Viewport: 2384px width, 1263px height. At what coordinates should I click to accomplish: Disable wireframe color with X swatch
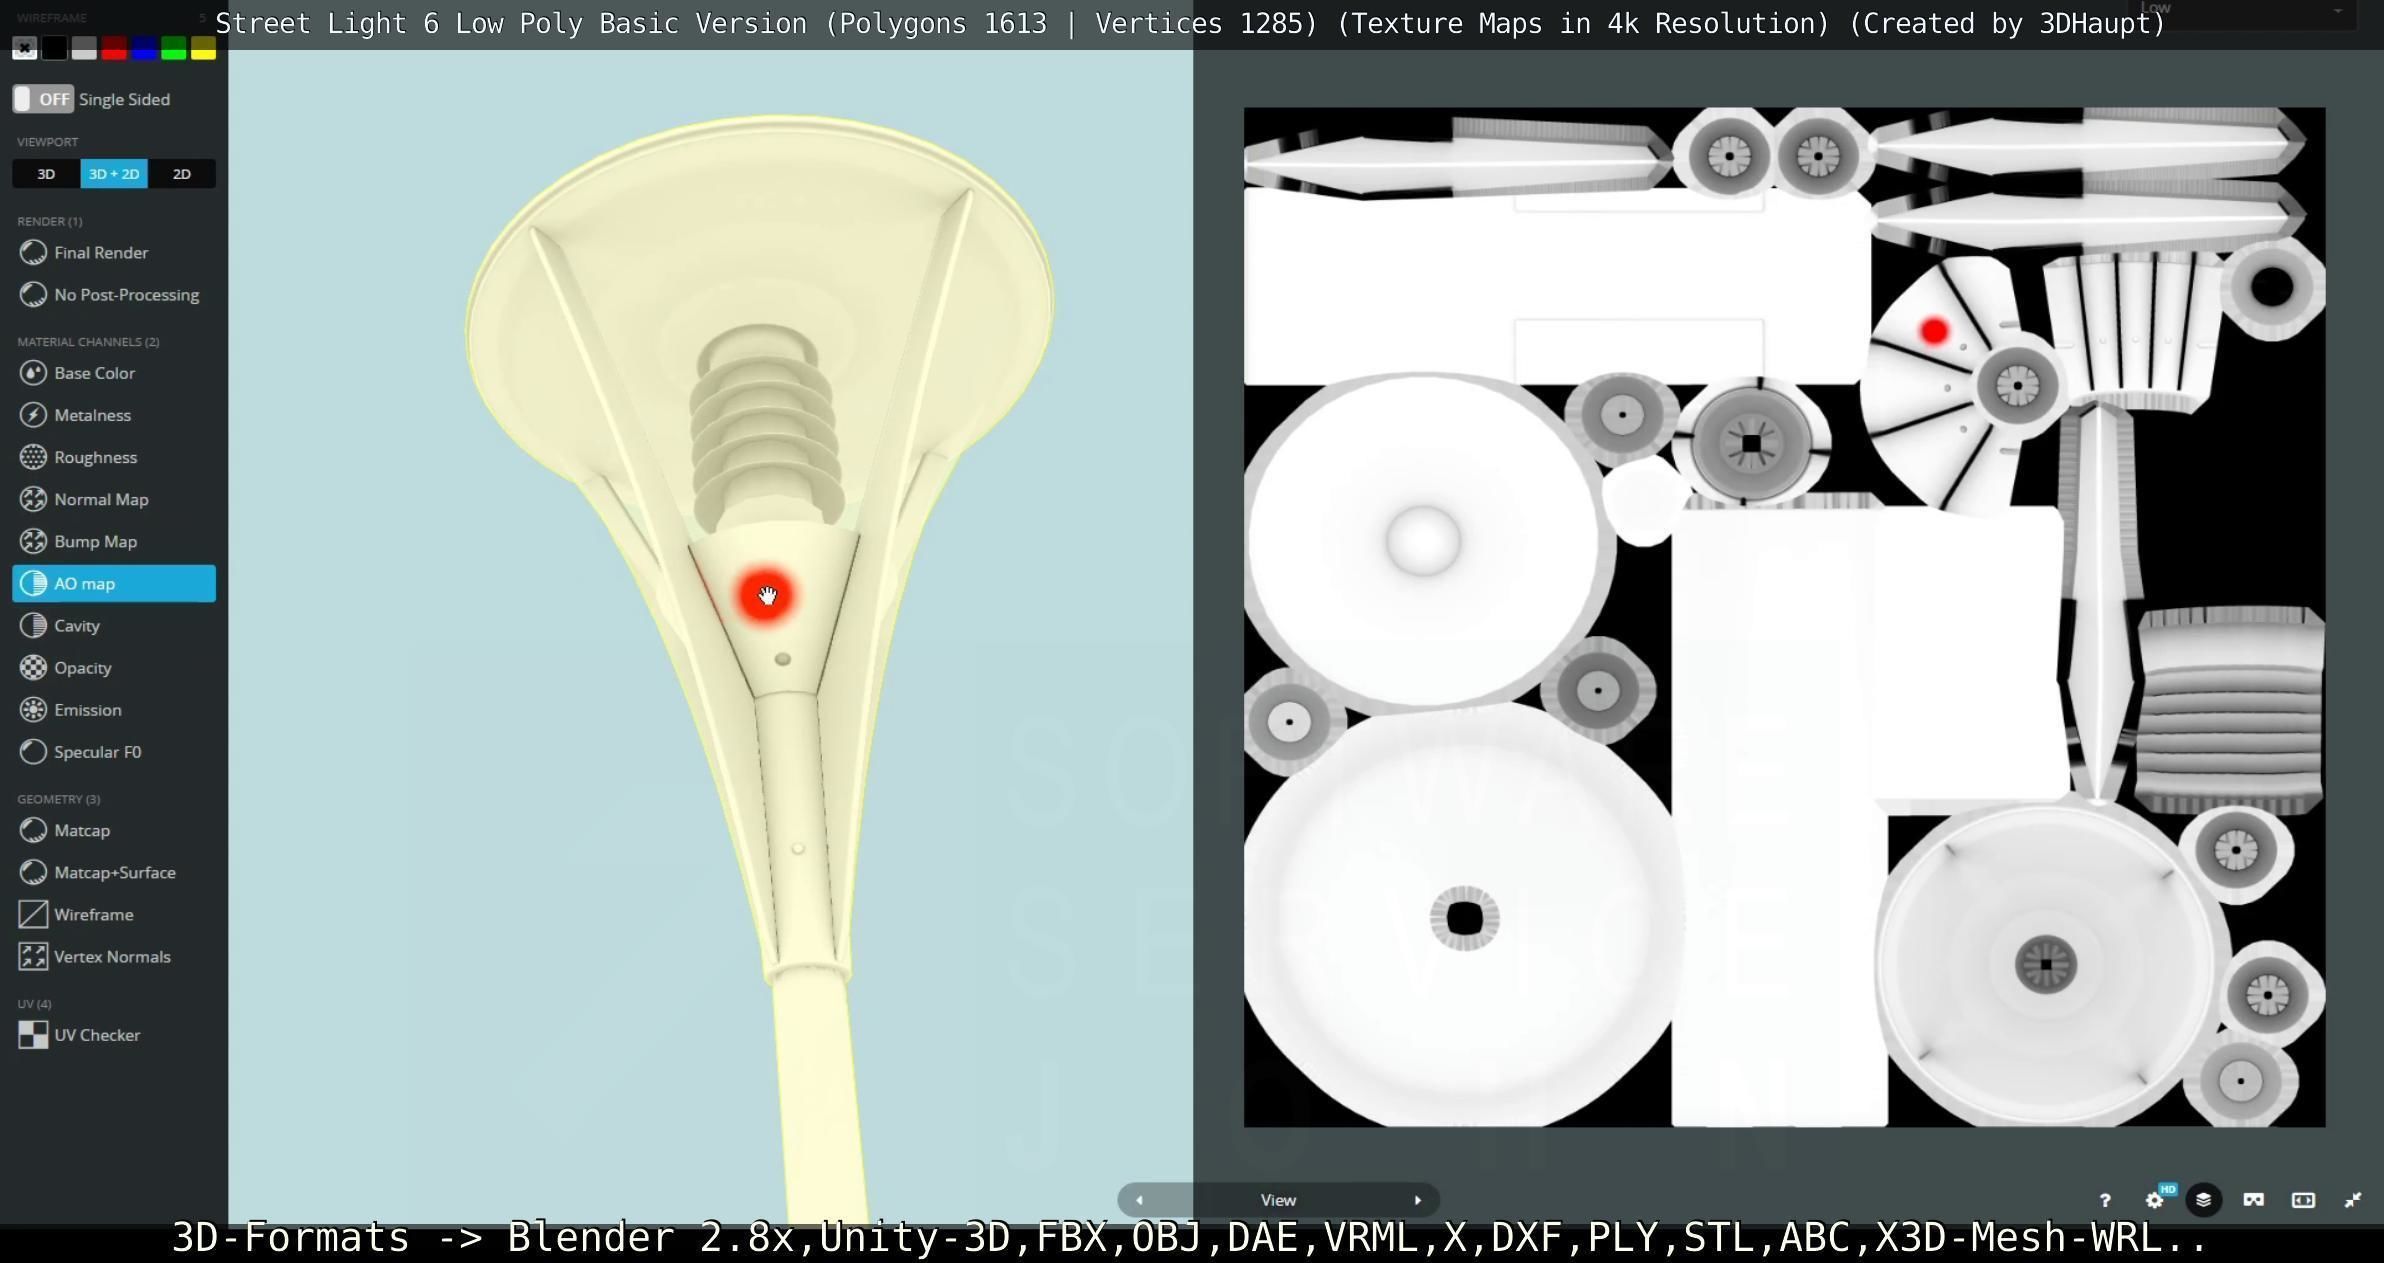pyautogui.click(x=25, y=48)
